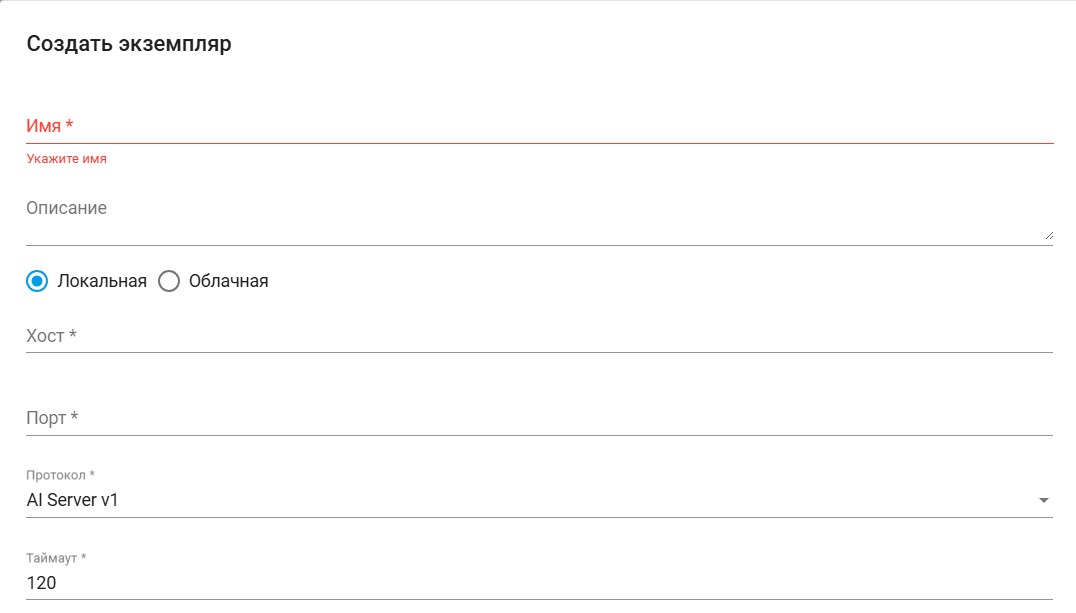
Task: Click the red Укажите имя error message
Action: point(67,159)
